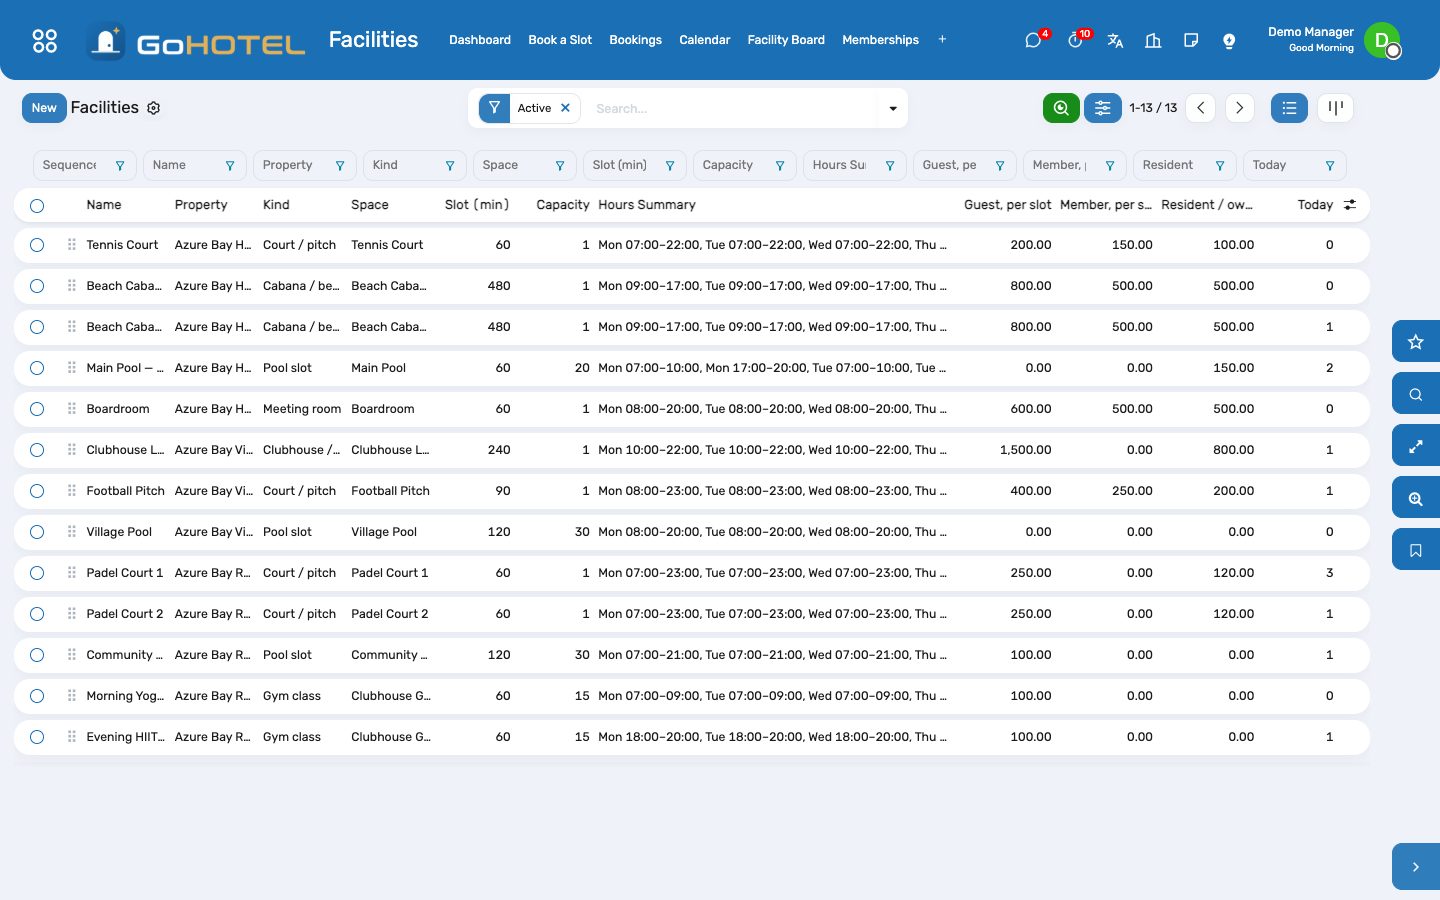Screen dimensions: 1440x900
Task: Select the Tennis Court row checkbox
Action: tap(37, 245)
